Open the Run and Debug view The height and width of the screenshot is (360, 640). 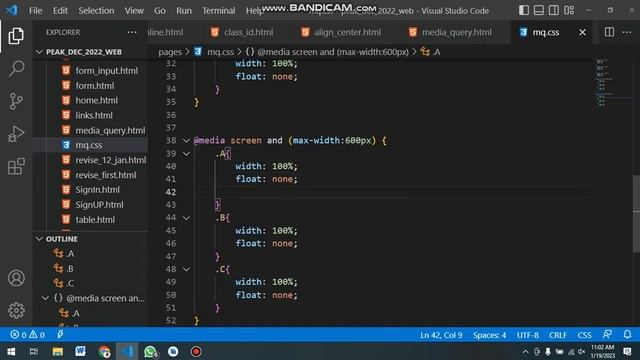pyautogui.click(x=16, y=134)
